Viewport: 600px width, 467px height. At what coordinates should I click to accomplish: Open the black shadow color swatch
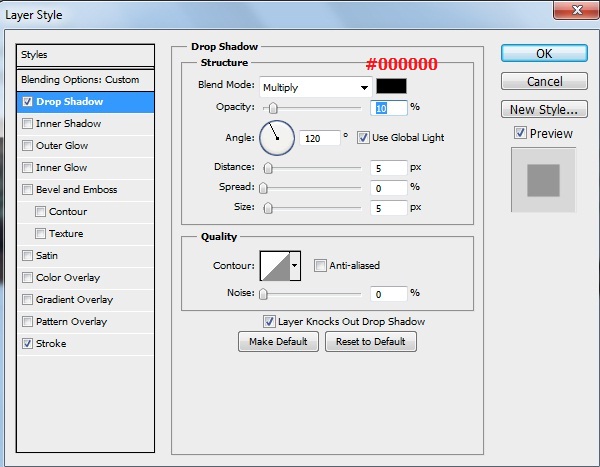pyautogui.click(x=392, y=87)
